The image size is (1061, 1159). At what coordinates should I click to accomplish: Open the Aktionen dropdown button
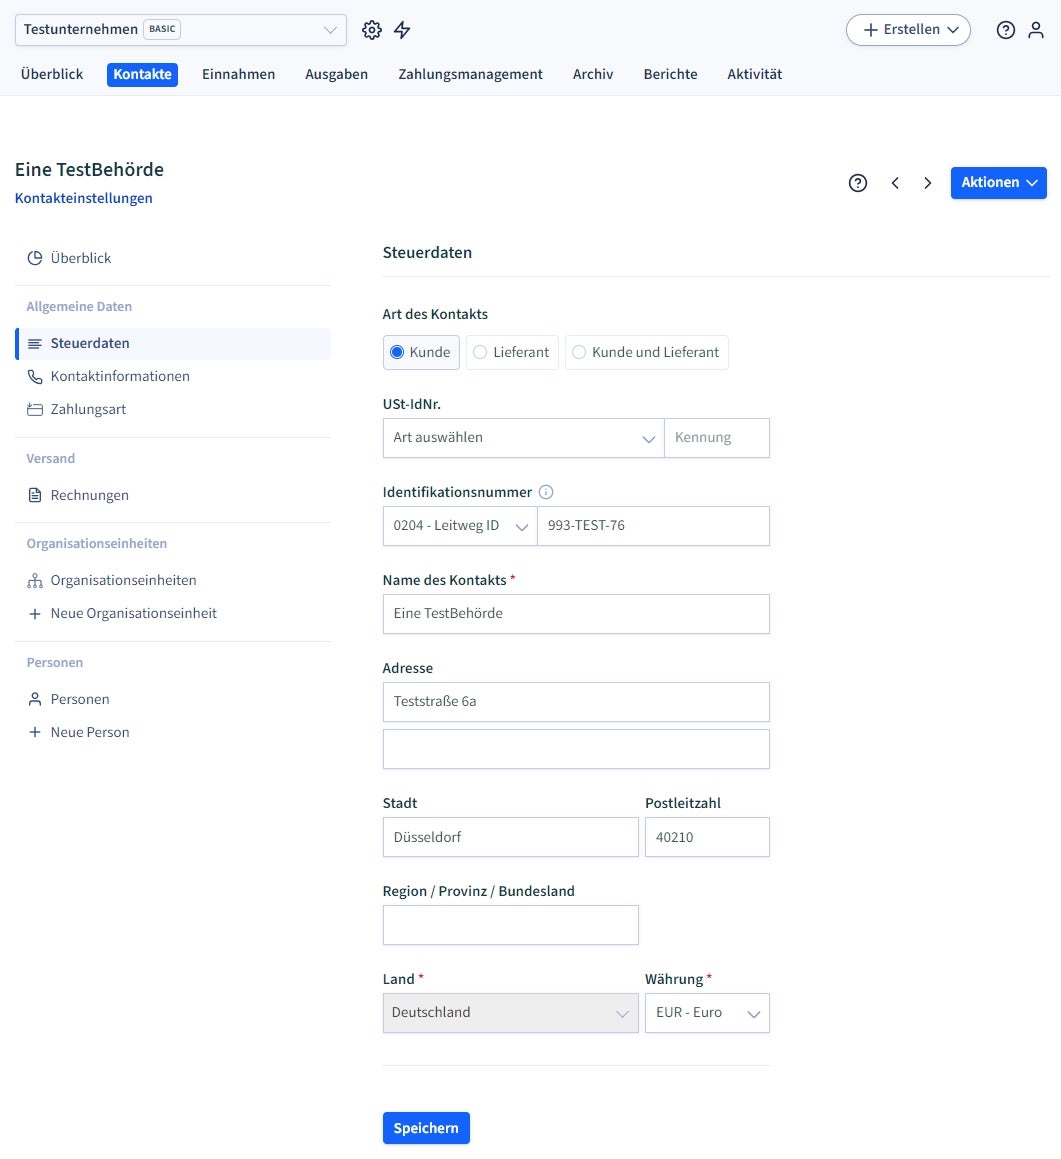[998, 183]
